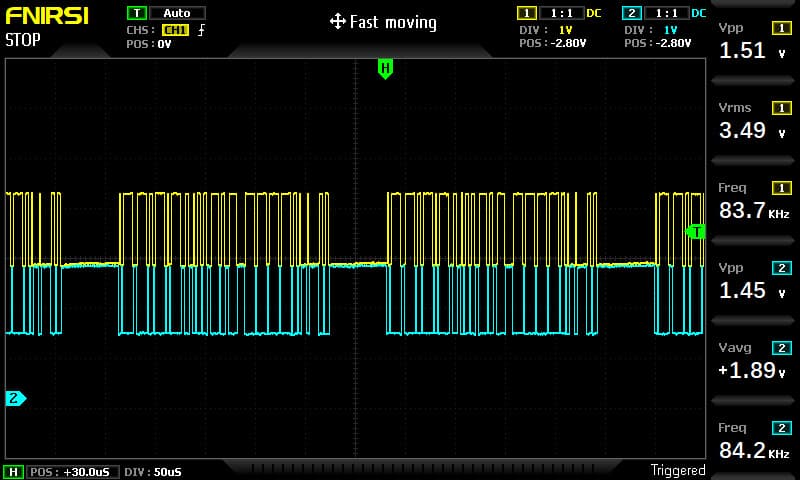Click channel 2 POS value -2.80V
800x480 pixels.
[673, 43]
